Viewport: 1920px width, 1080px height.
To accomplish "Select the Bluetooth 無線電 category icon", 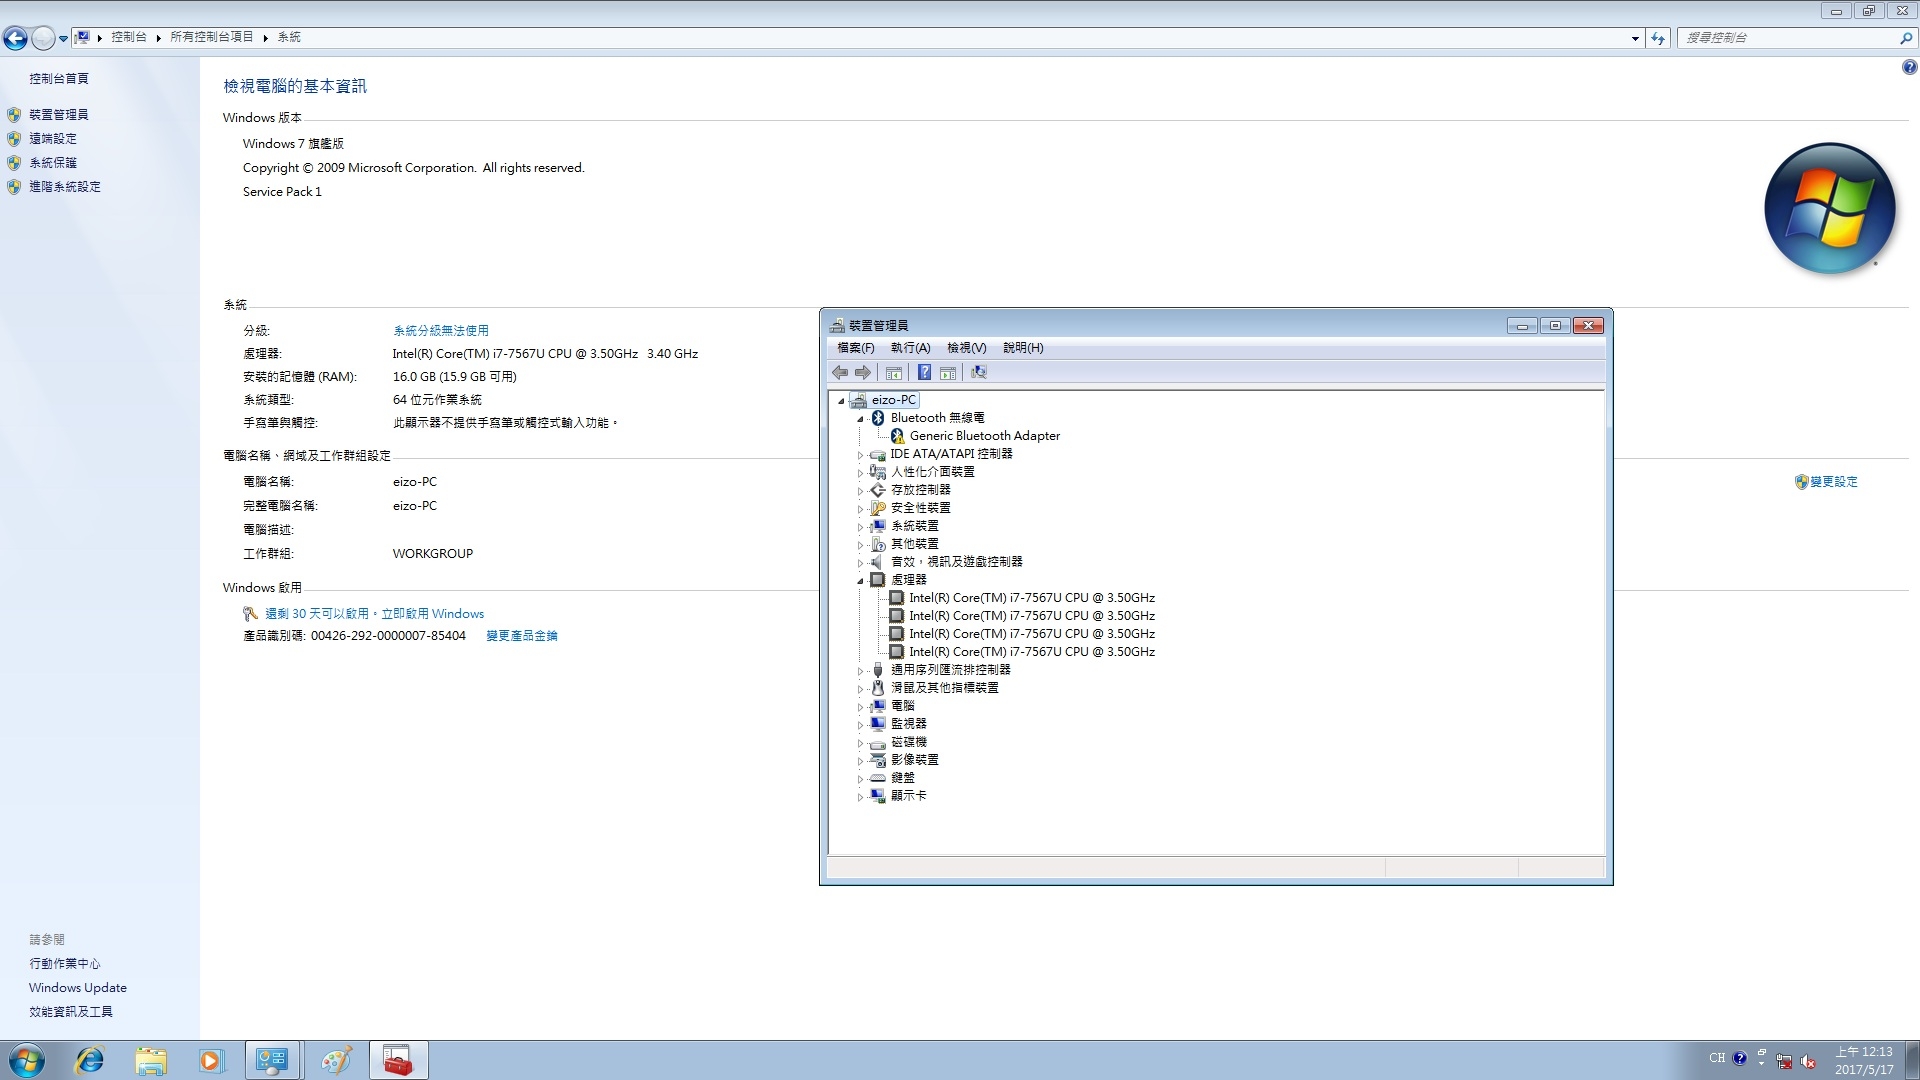I will 878,418.
